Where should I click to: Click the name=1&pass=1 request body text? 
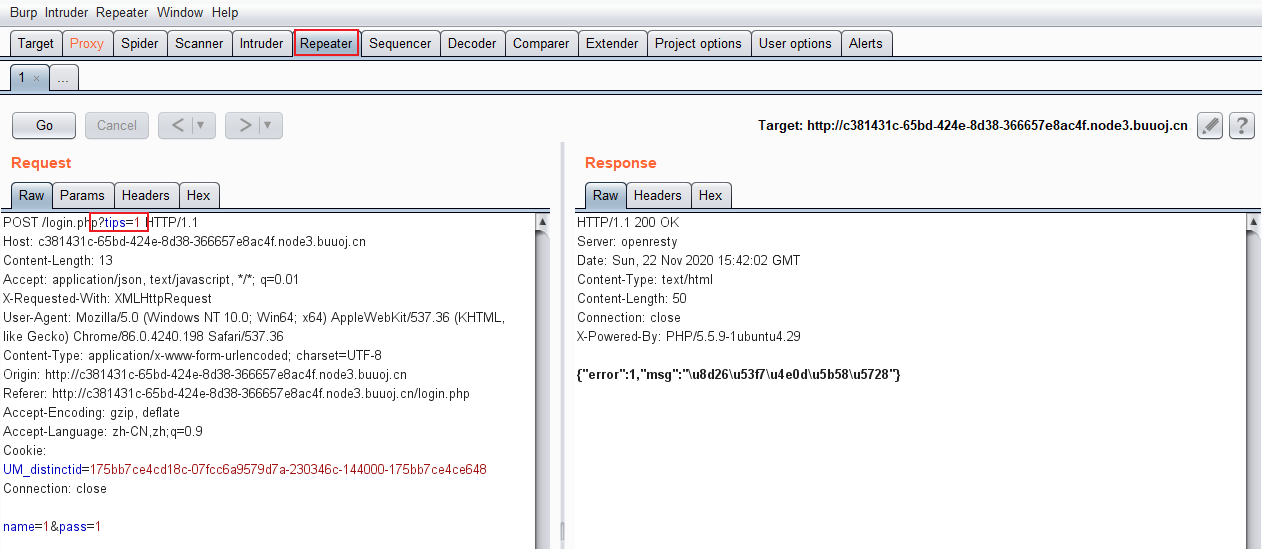[x=52, y=527]
